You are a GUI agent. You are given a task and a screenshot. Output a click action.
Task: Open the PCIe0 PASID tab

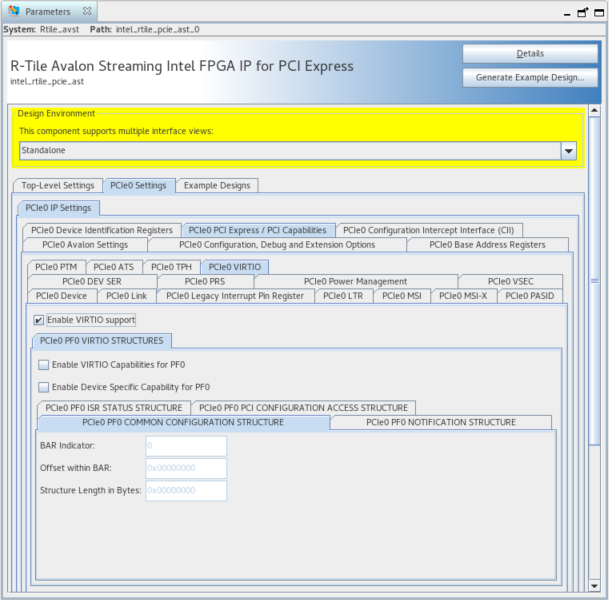tap(530, 296)
